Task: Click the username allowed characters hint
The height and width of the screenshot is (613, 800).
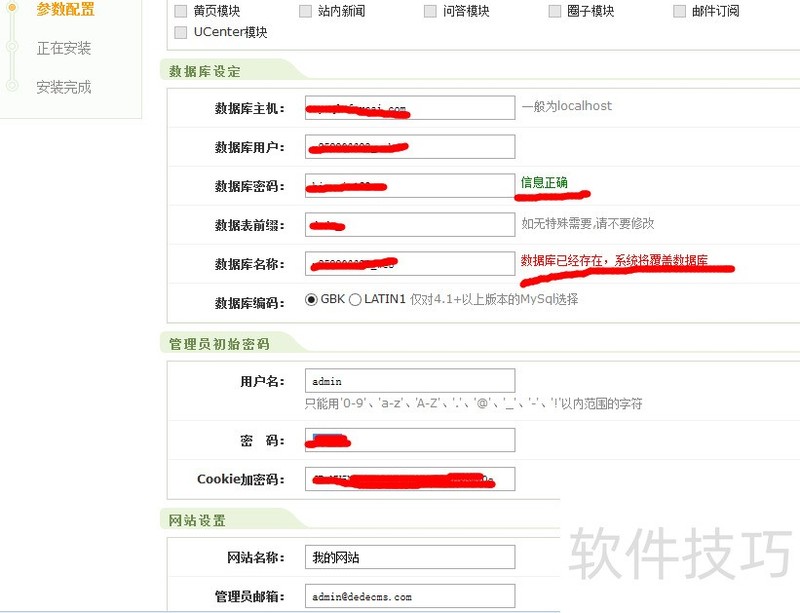Action: click(473, 404)
